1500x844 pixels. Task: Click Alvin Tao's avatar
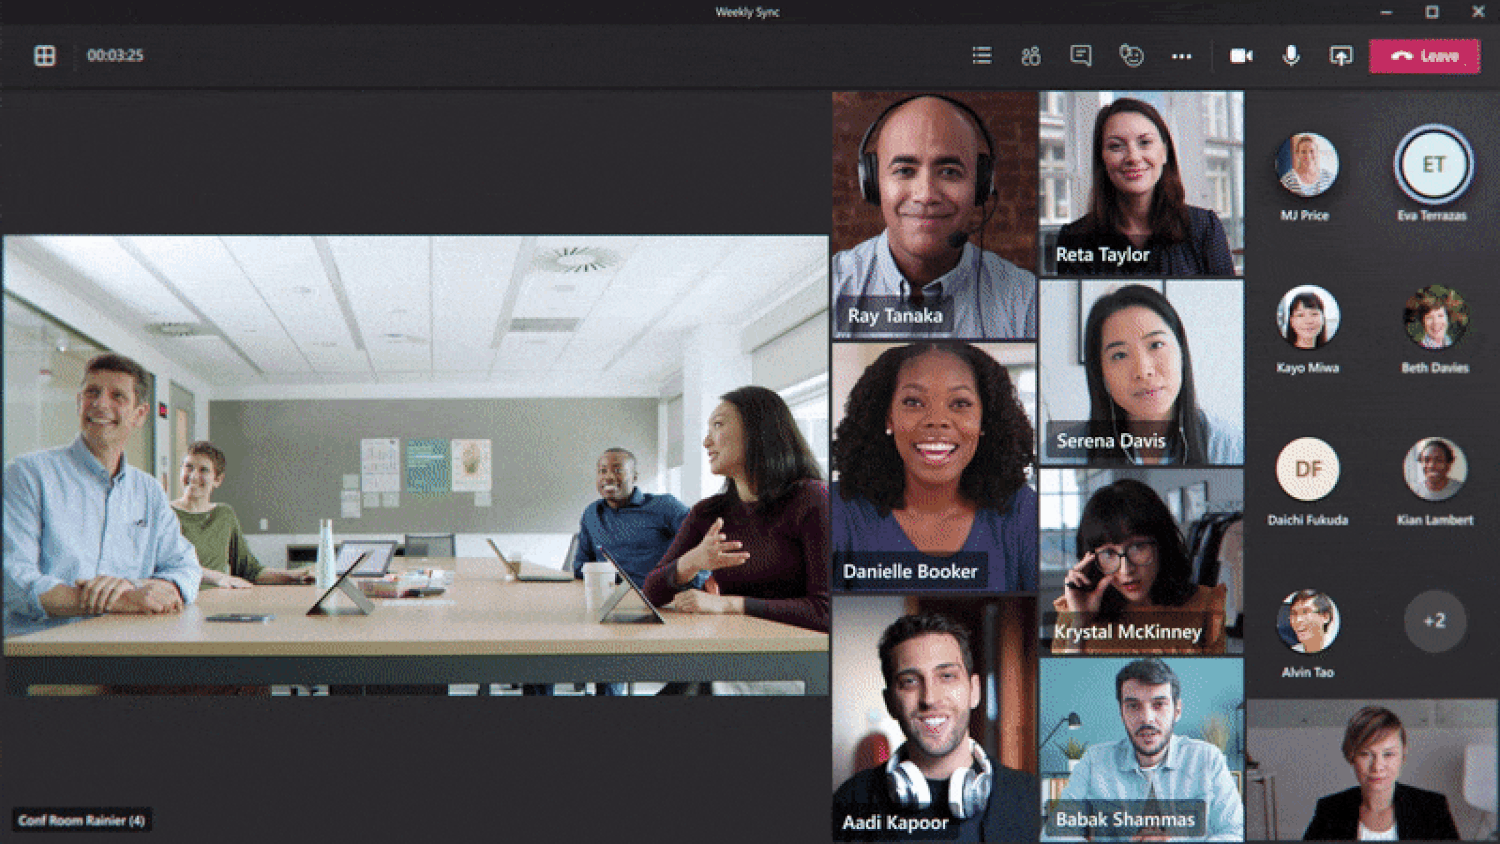[x=1307, y=621]
